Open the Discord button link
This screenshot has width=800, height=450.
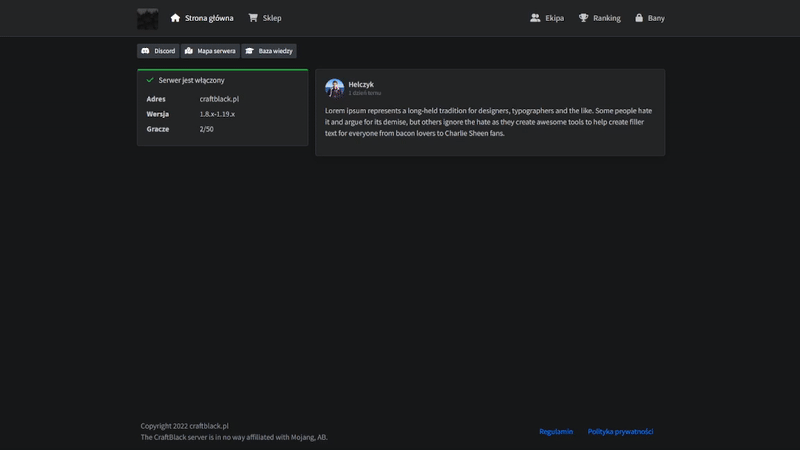click(x=158, y=51)
